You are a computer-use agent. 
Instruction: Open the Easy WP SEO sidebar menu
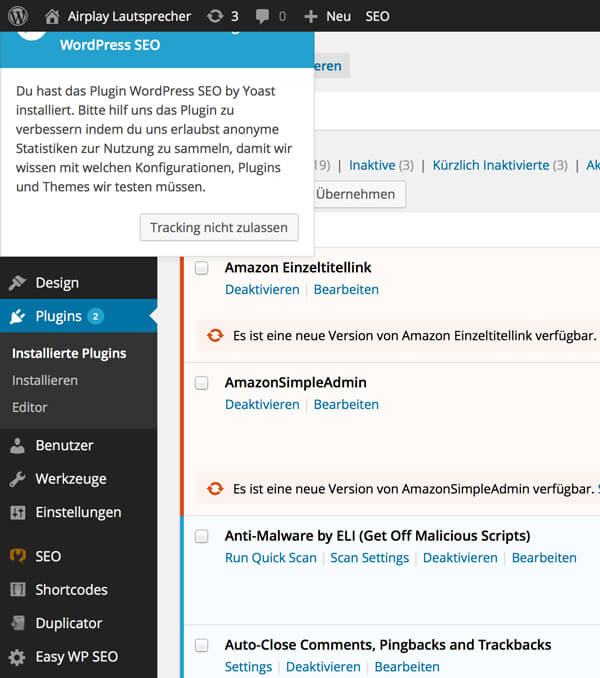tap(79, 657)
